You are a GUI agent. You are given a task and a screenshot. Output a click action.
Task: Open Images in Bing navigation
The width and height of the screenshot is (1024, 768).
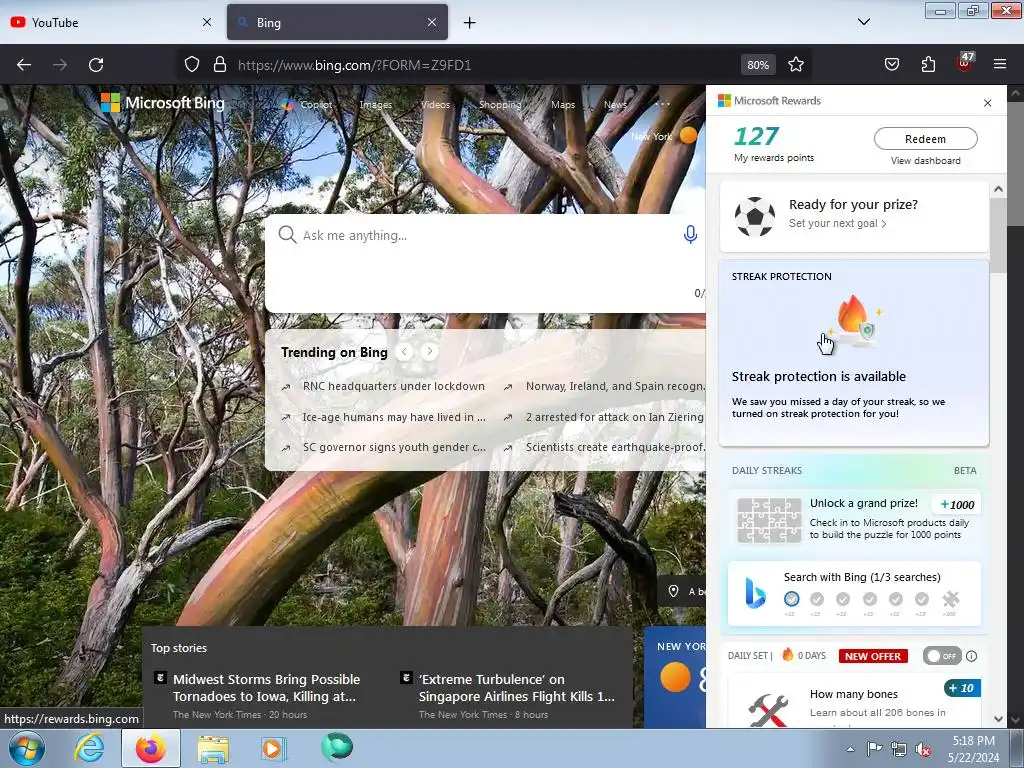[x=376, y=104]
